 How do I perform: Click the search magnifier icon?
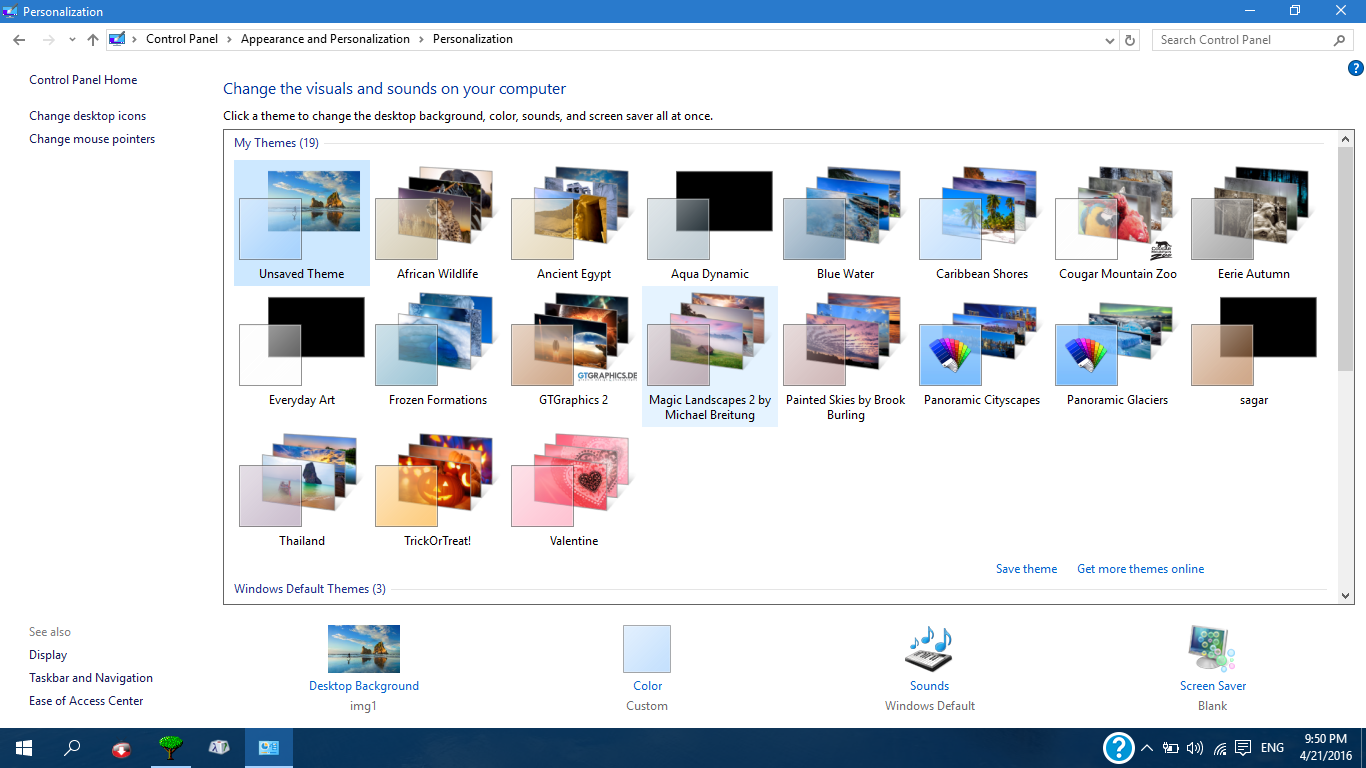pyautogui.click(x=1340, y=39)
